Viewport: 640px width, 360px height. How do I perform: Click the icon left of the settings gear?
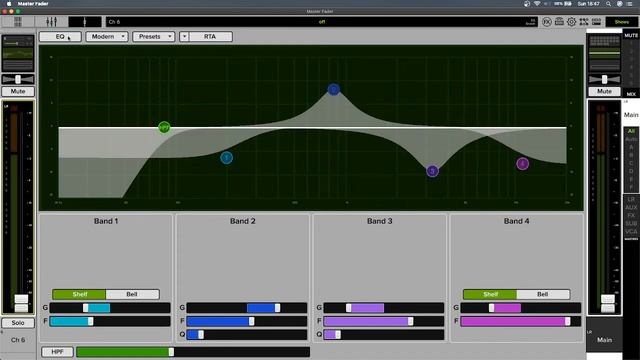click(559, 22)
